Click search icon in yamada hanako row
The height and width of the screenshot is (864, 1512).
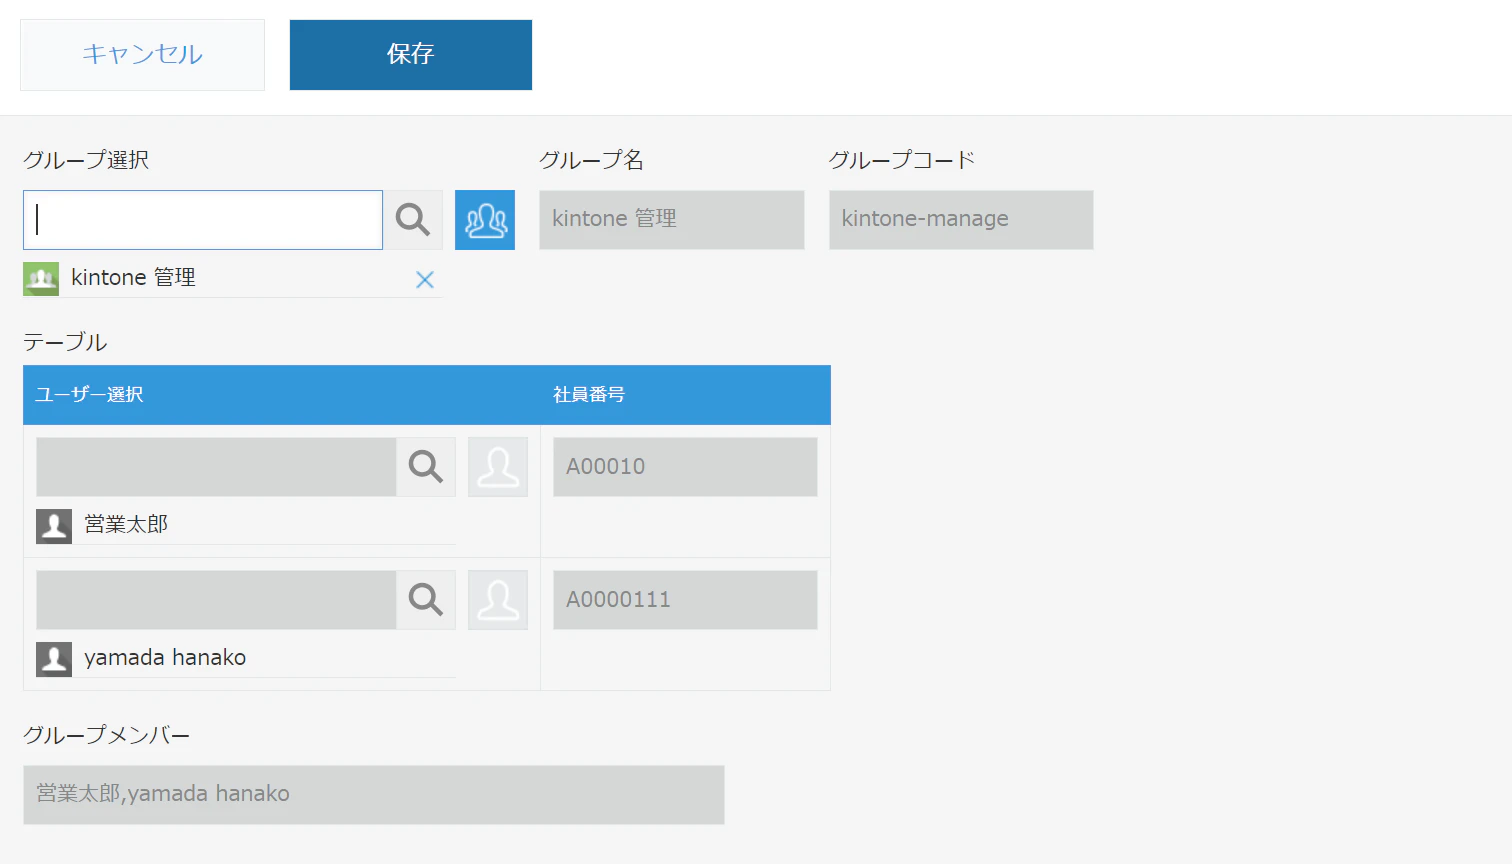coord(426,600)
